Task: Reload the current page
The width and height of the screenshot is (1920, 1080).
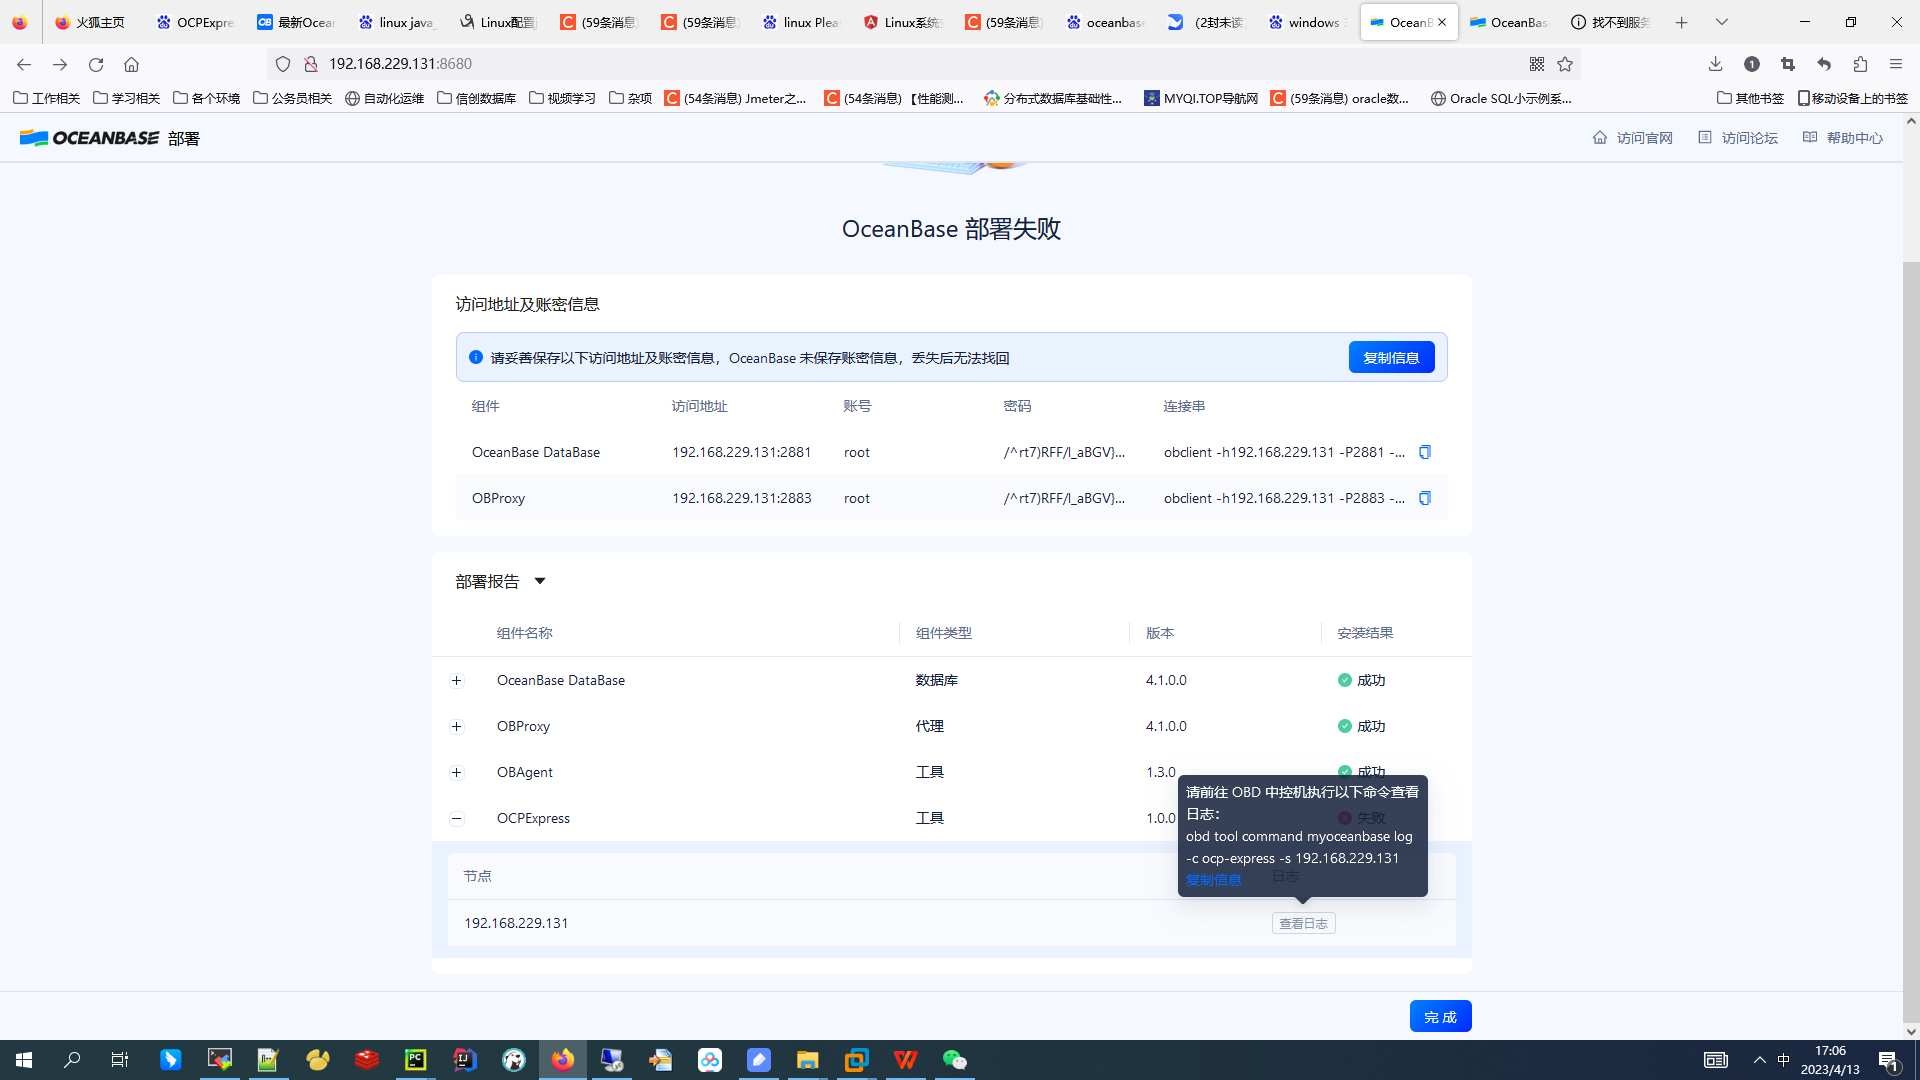Action: point(96,64)
